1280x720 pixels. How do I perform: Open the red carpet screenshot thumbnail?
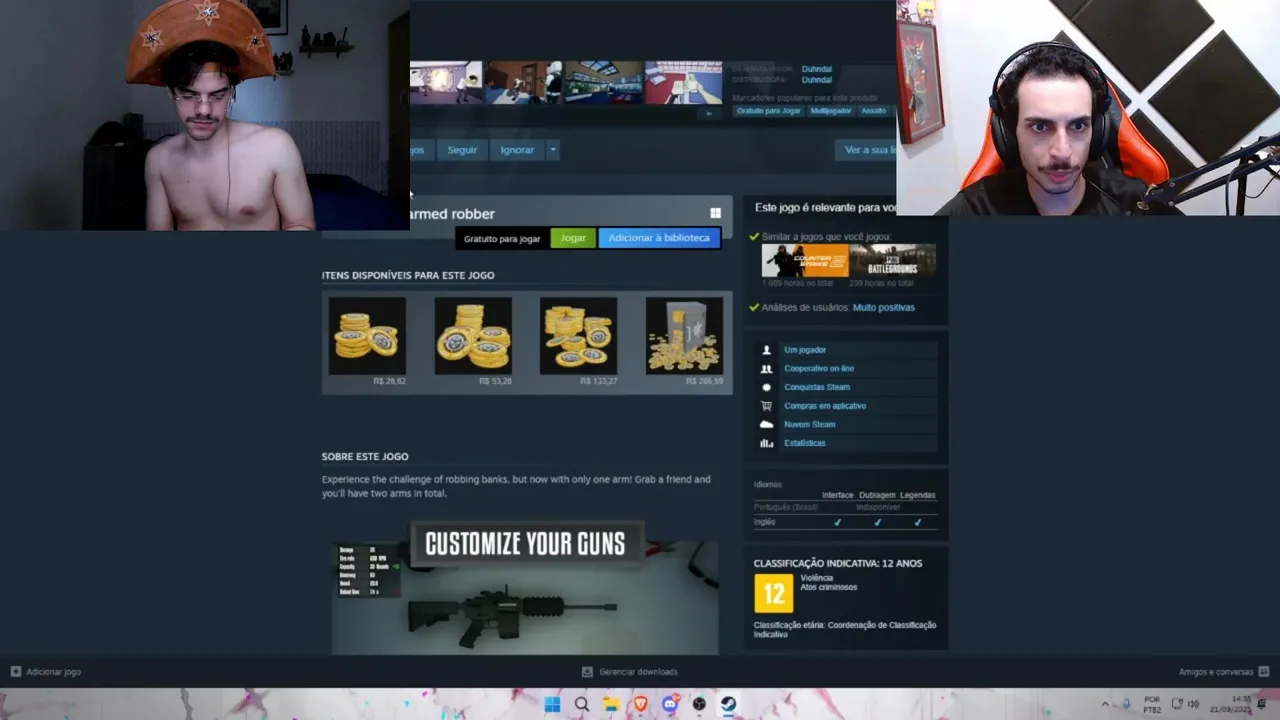pyautogui.click(x=683, y=83)
